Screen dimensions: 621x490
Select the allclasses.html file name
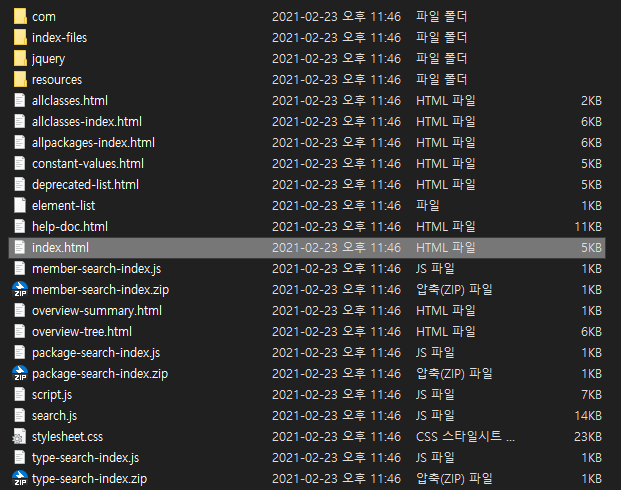point(70,101)
